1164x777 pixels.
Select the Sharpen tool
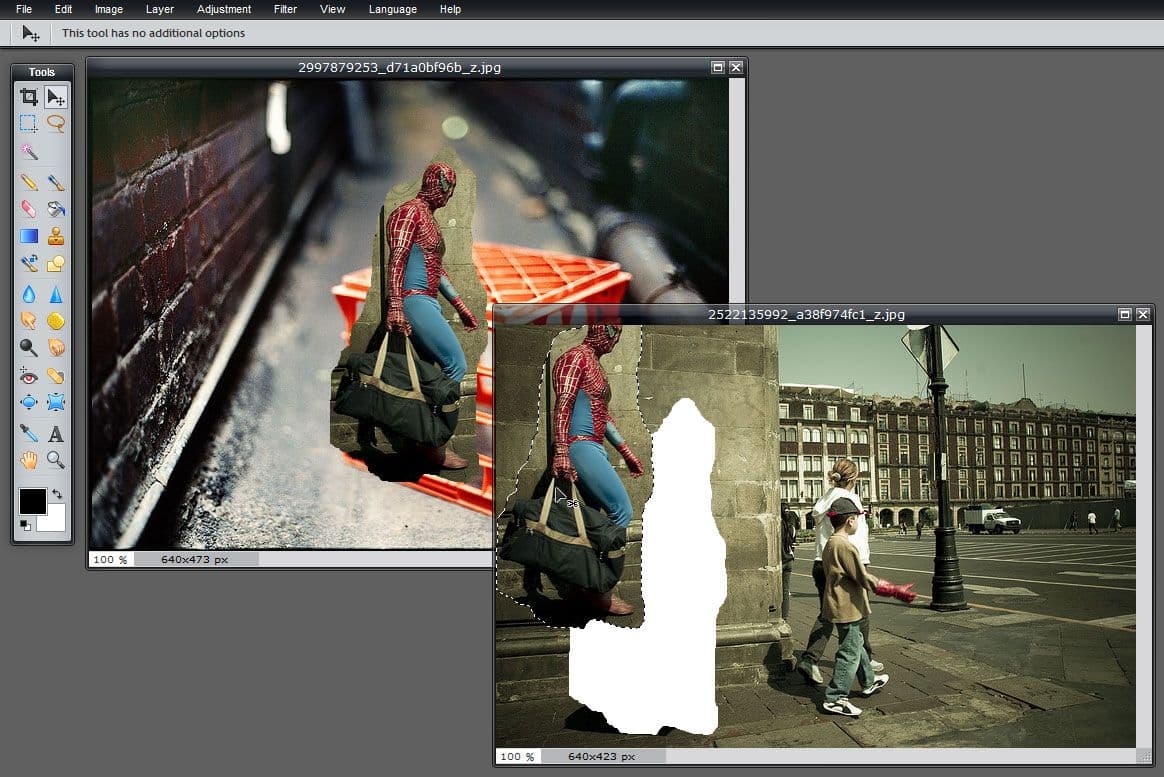56,294
